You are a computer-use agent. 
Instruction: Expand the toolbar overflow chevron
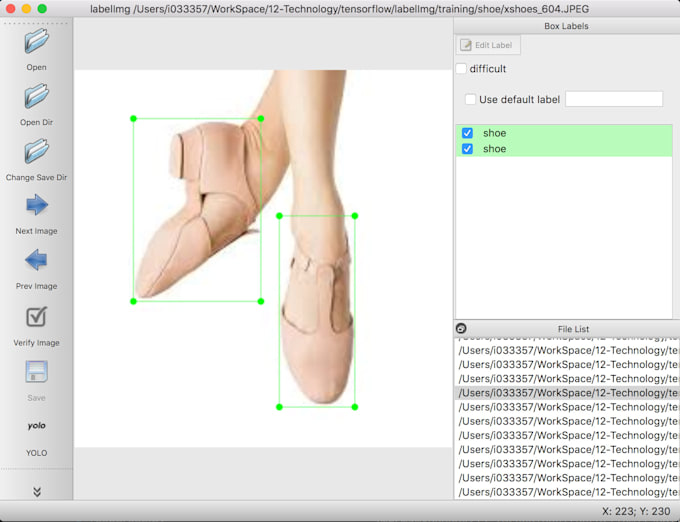[x=37, y=491]
